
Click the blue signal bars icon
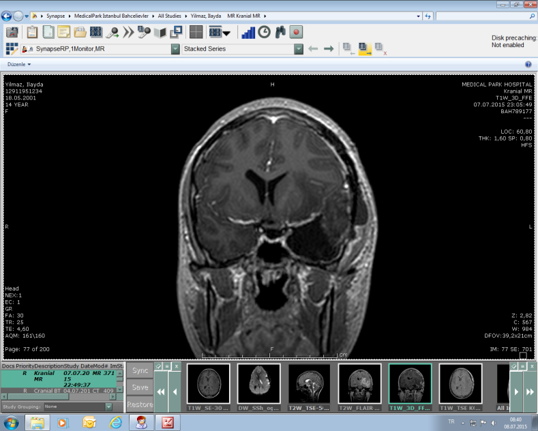pos(248,33)
